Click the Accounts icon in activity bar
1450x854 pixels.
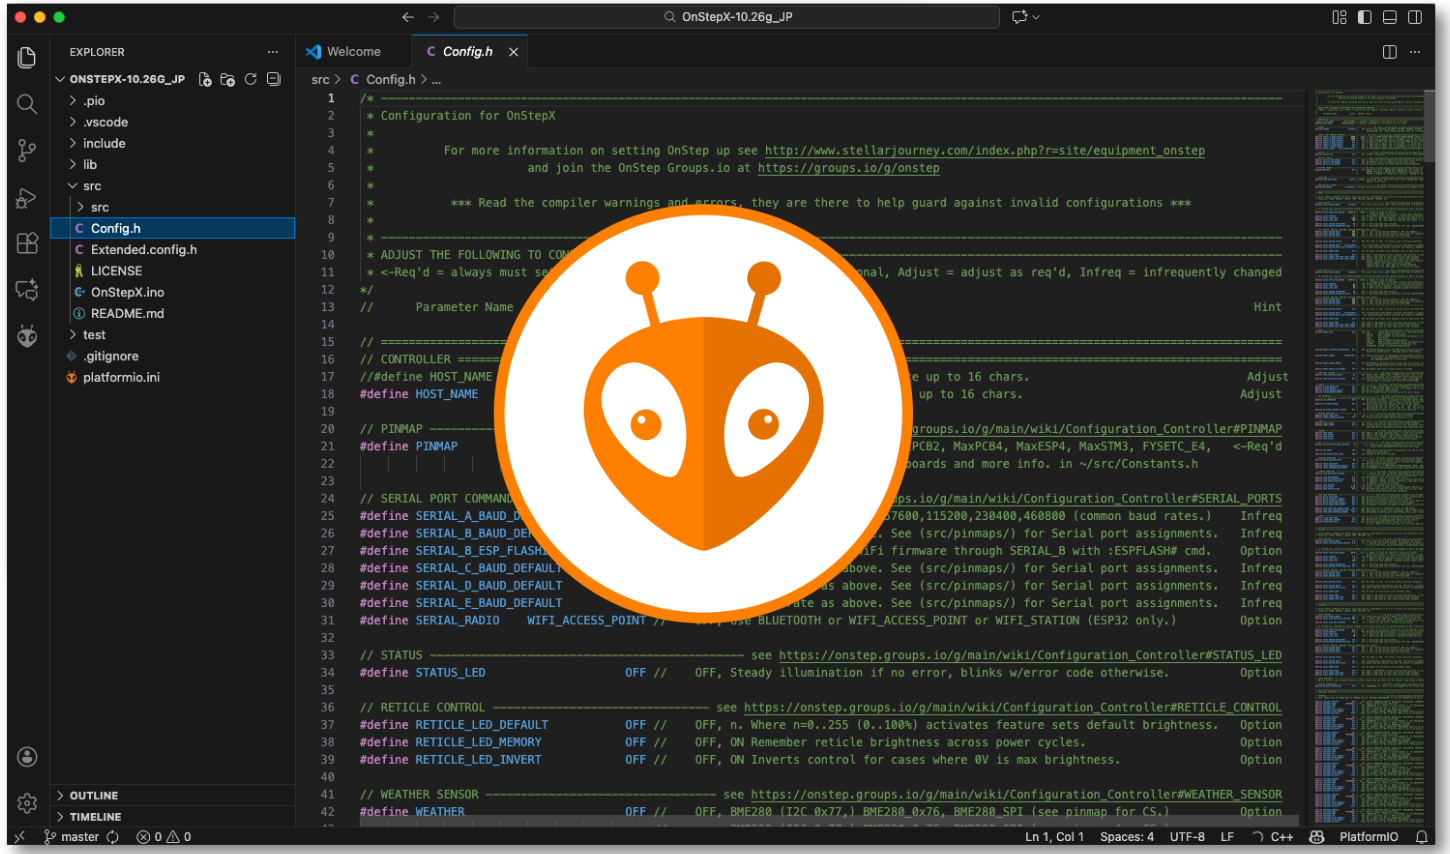coord(27,757)
